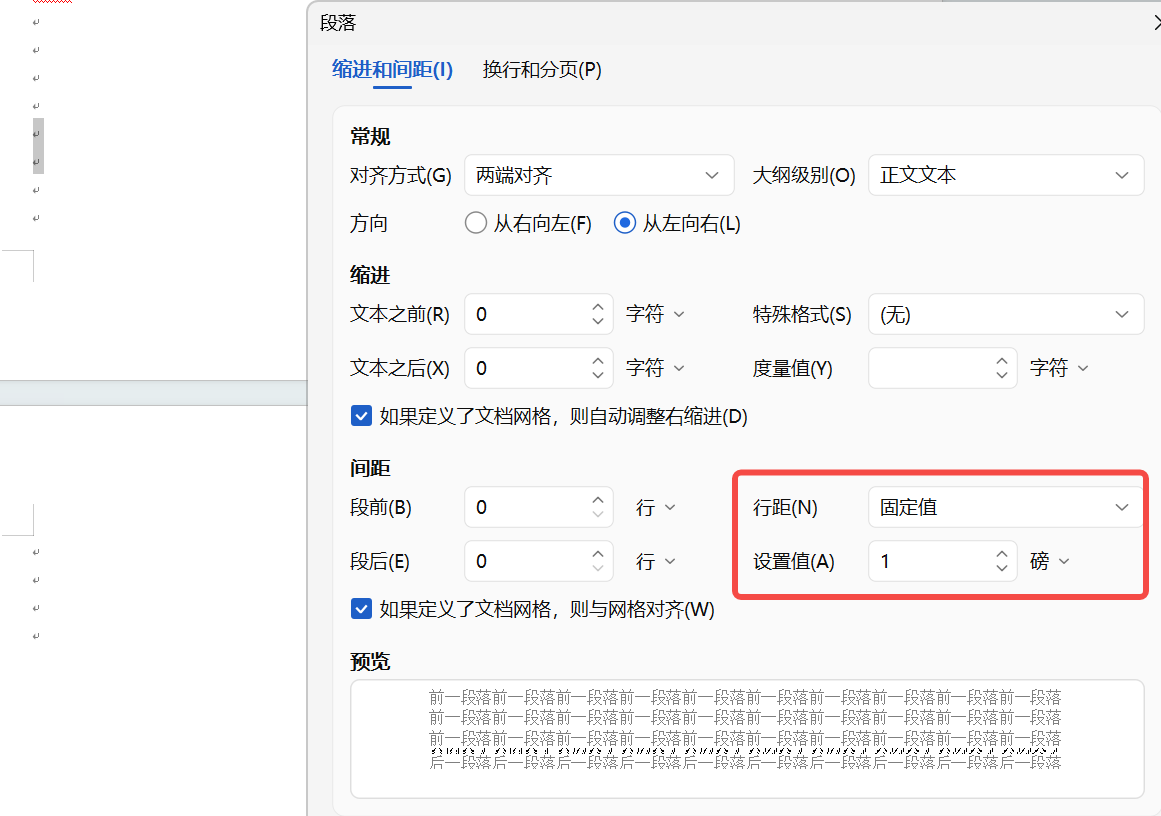Image resolution: width=1161 pixels, height=816 pixels.
Task: Increase 段前 spacing with the up arrow
Action: tap(598, 500)
